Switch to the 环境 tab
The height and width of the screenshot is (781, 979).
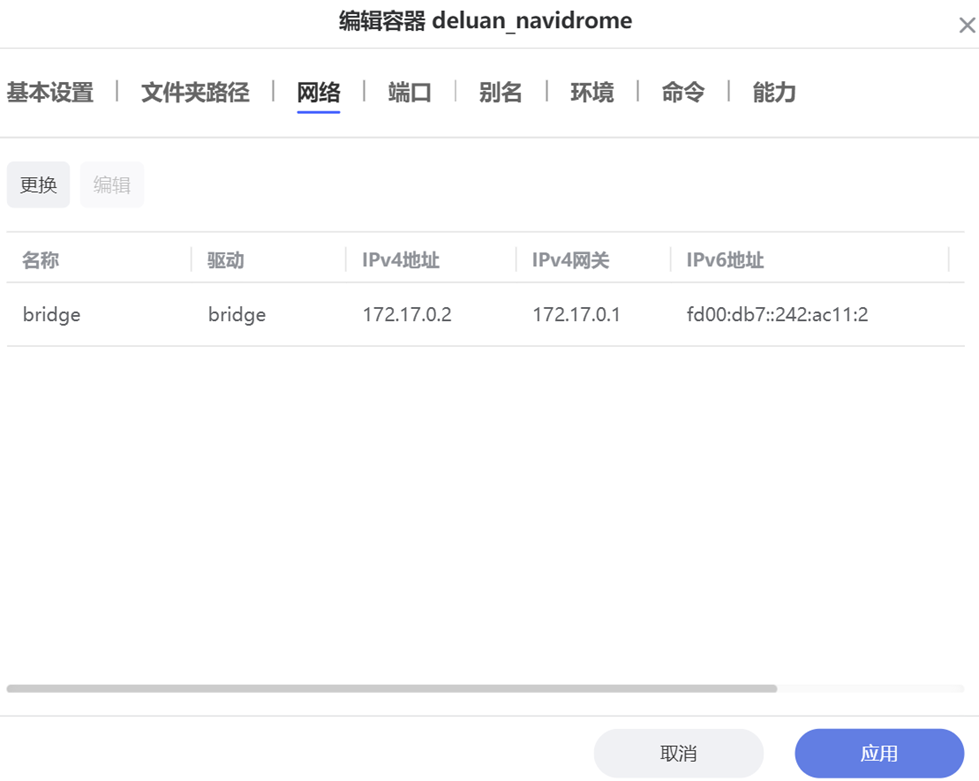click(592, 93)
